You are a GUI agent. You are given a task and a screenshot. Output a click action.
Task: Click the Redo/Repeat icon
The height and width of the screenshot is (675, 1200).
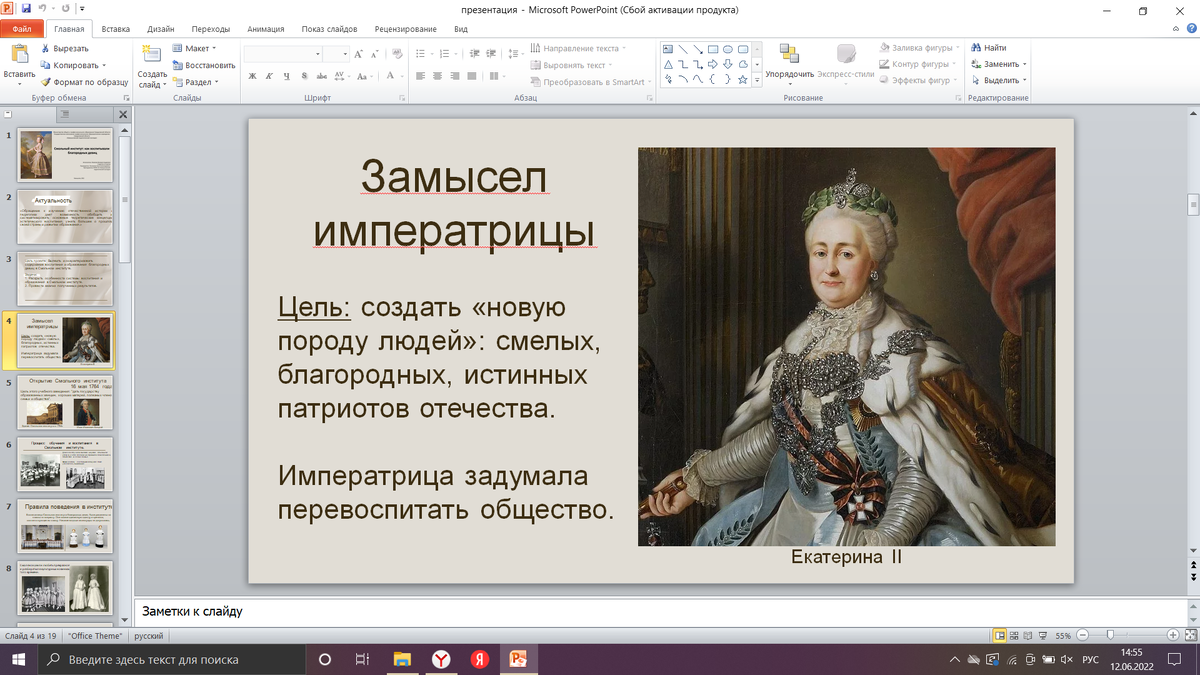click(x=67, y=9)
